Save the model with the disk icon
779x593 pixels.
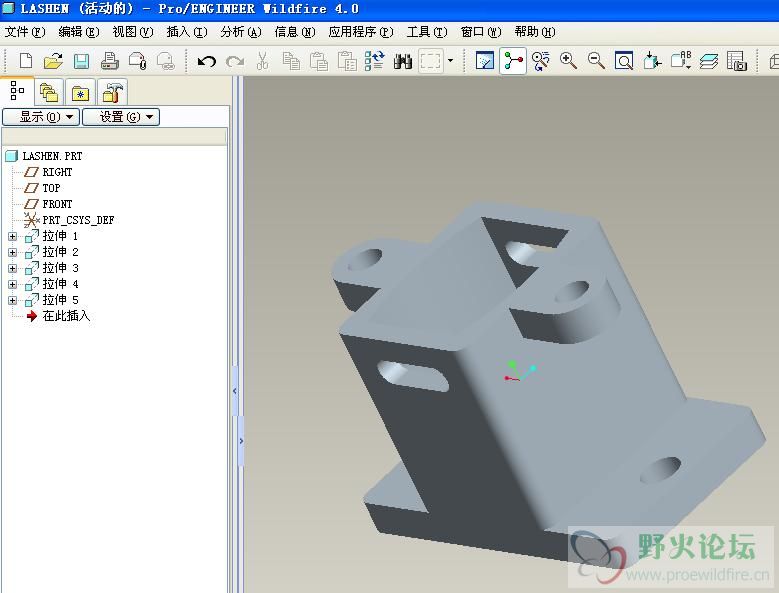(x=81, y=61)
